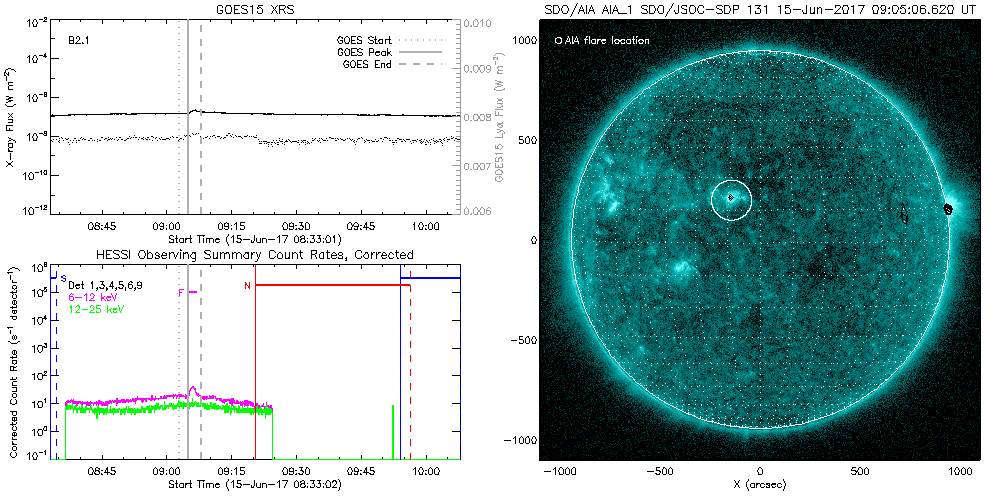The image size is (1000, 500).
Task: Click the black contour blob at the right solar limb
Action: point(948,209)
